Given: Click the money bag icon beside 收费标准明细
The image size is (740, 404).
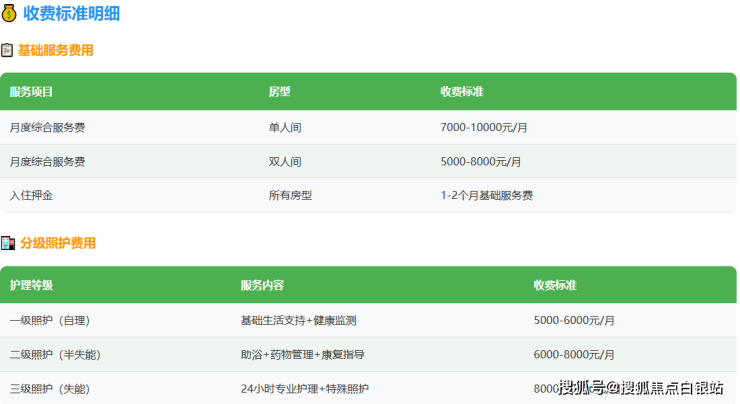Looking at the screenshot, I should 9,14.
